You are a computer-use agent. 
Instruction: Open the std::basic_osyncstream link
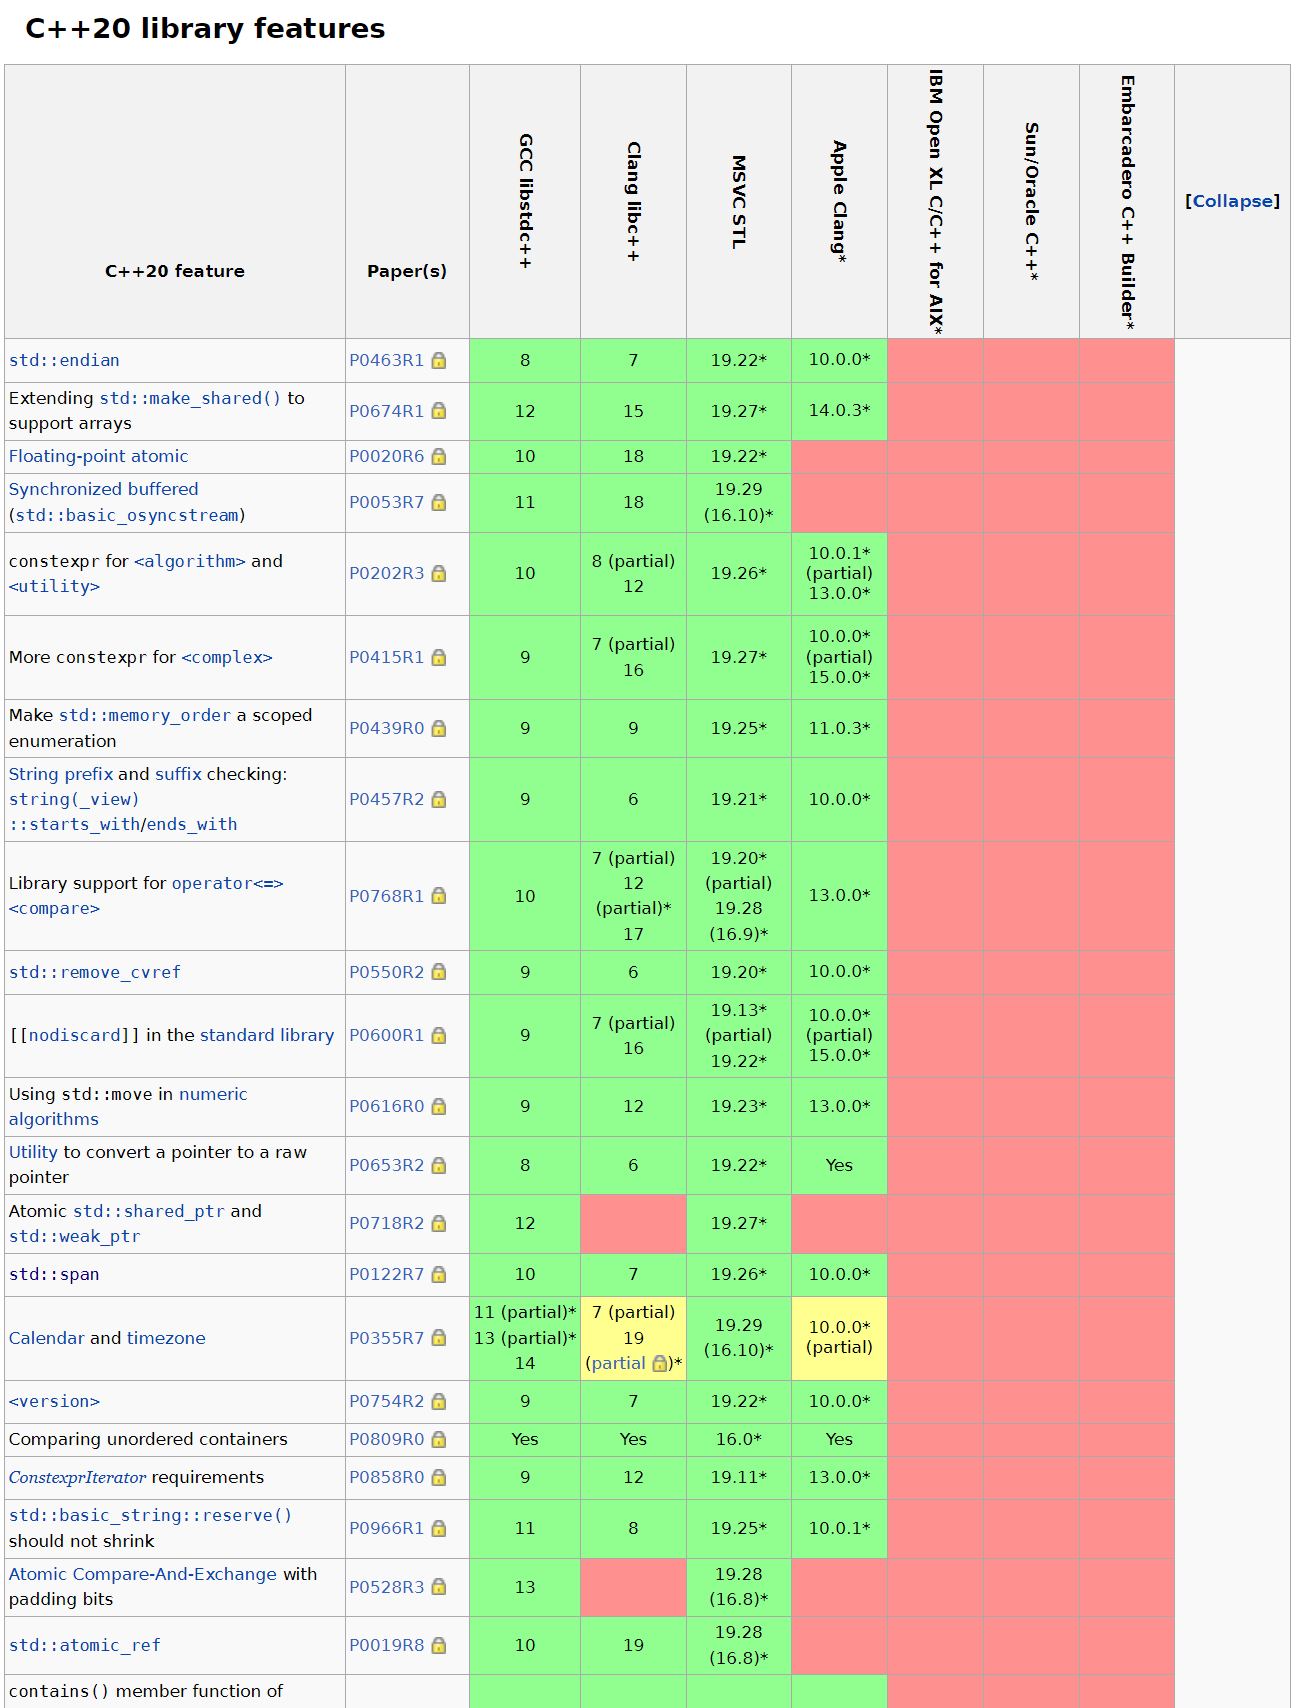(127, 515)
